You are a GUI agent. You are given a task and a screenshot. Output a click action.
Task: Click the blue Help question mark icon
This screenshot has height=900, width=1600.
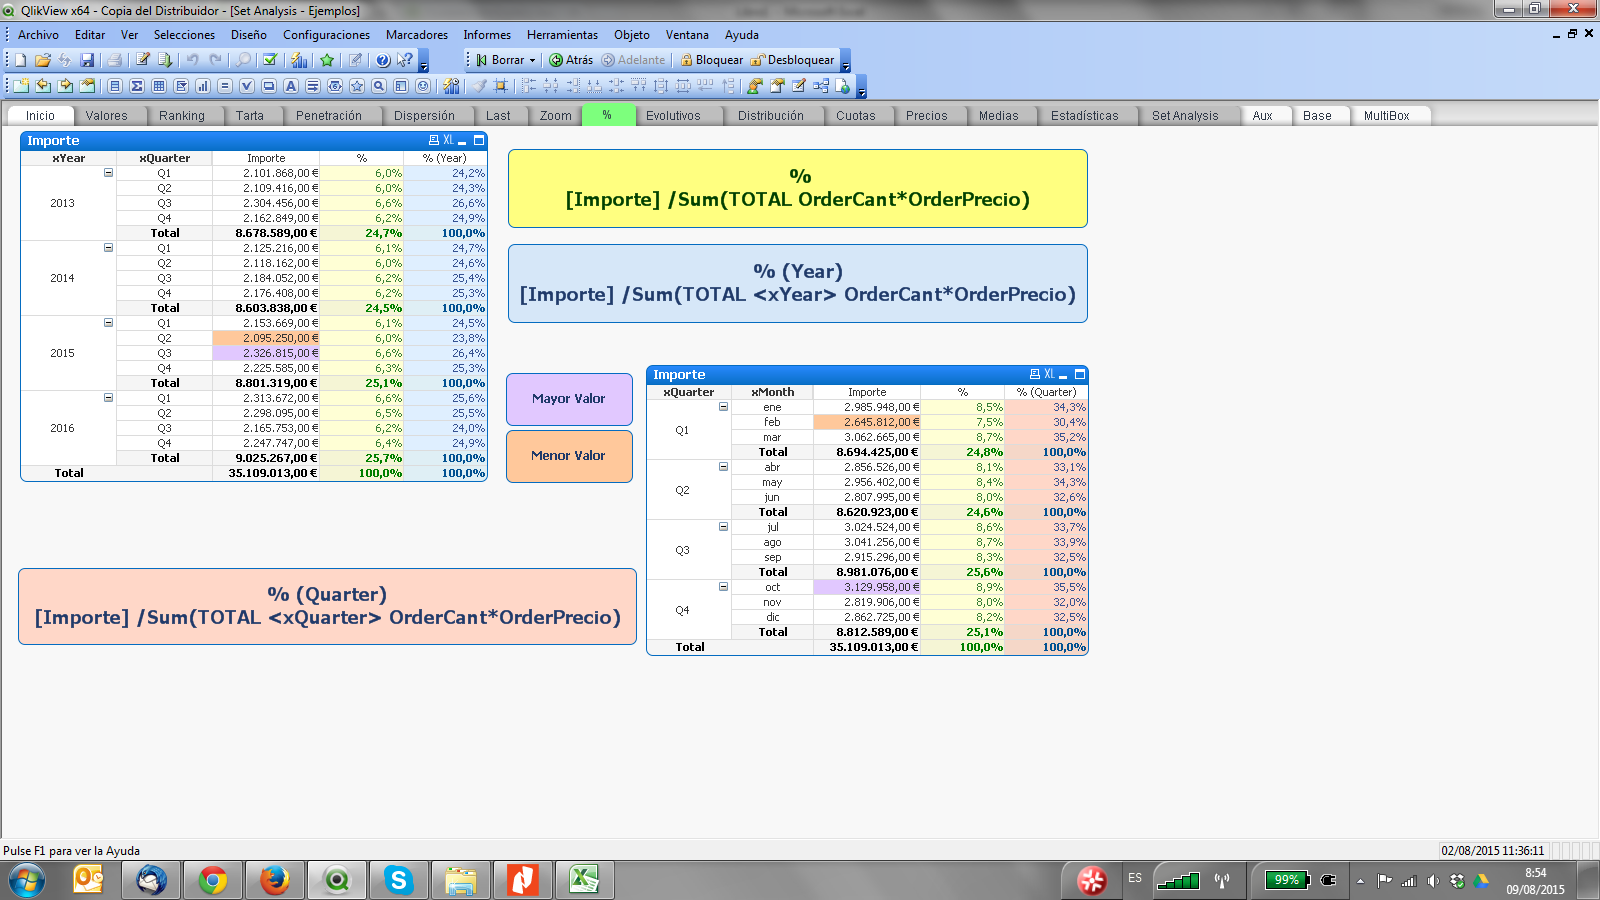(x=382, y=60)
